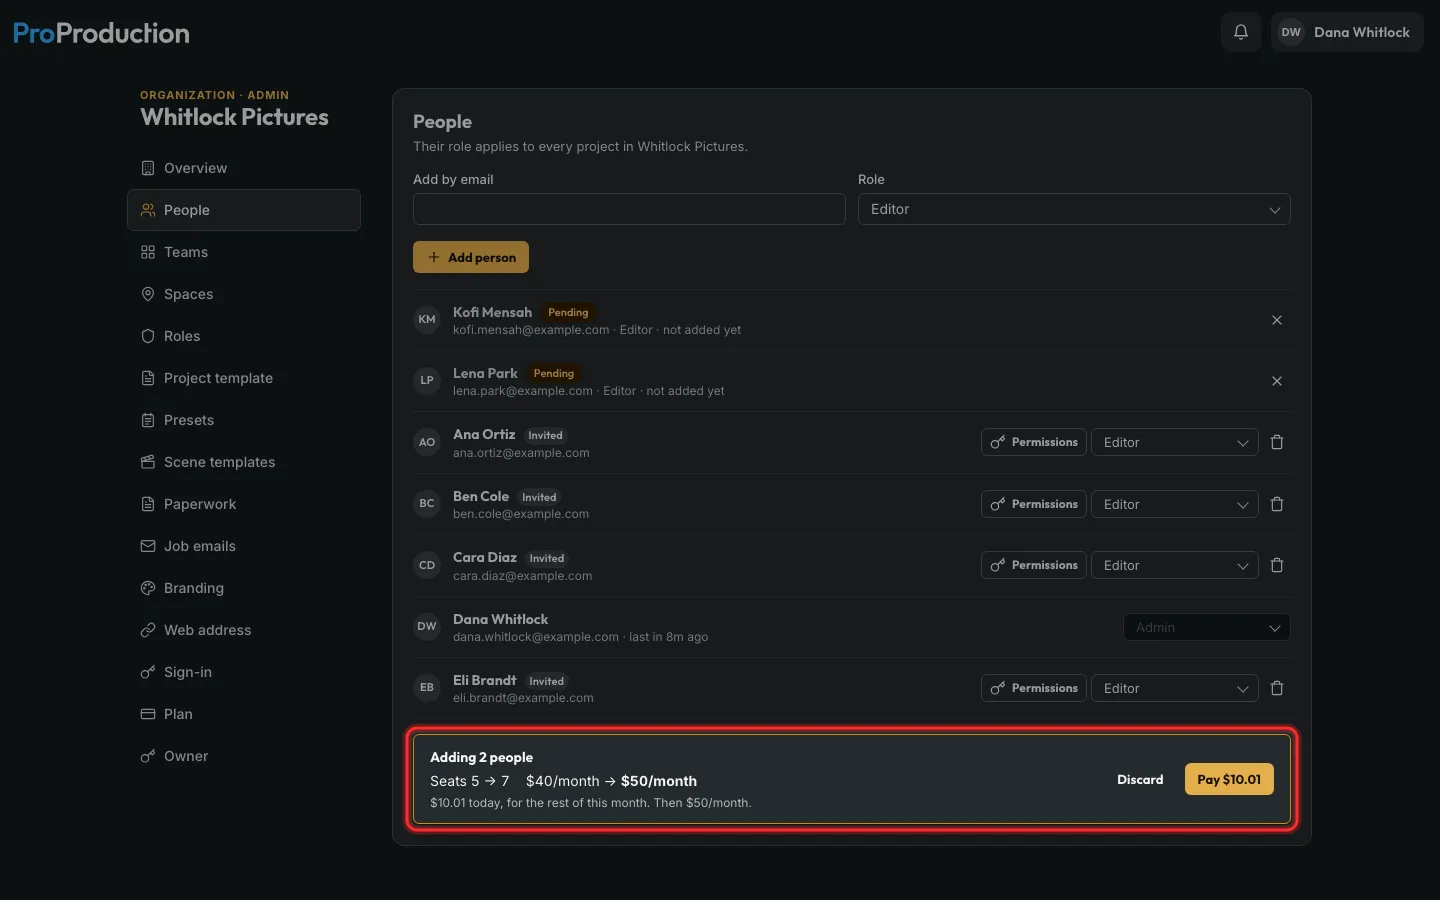Open the Teams section
This screenshot has height=900, width=1440.
click(x=244, y=252)
